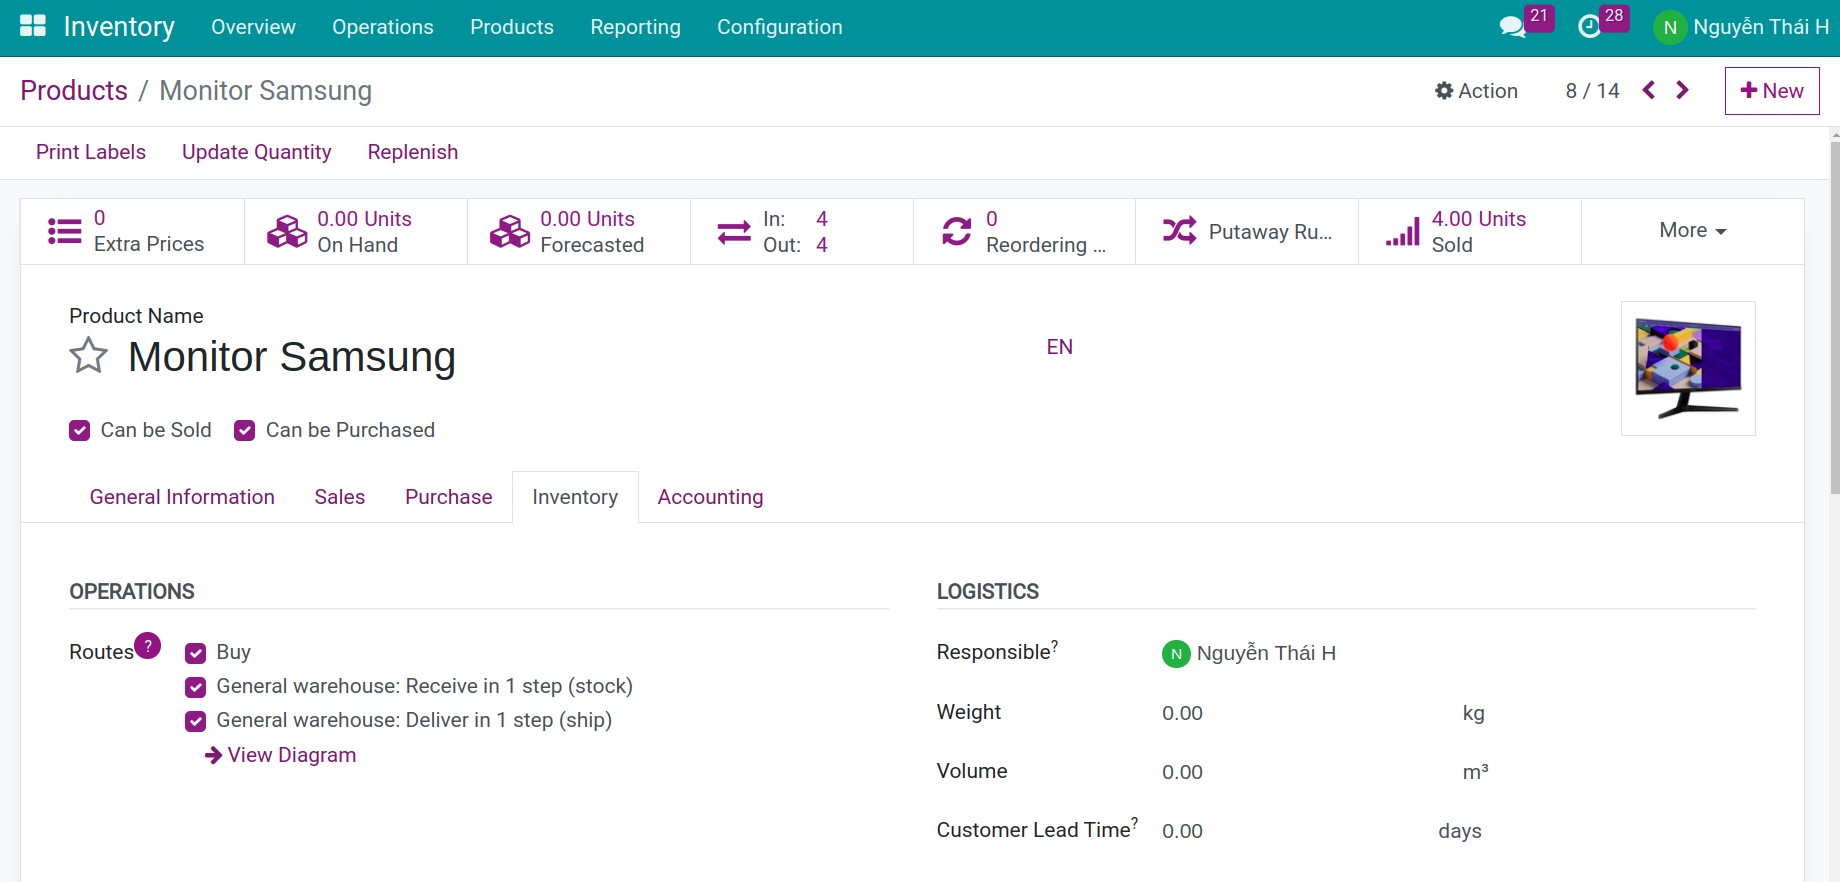Click the Routes help question mark
Image resolution: width=1840 pixels, height=882 pixels.
point(148,646)
